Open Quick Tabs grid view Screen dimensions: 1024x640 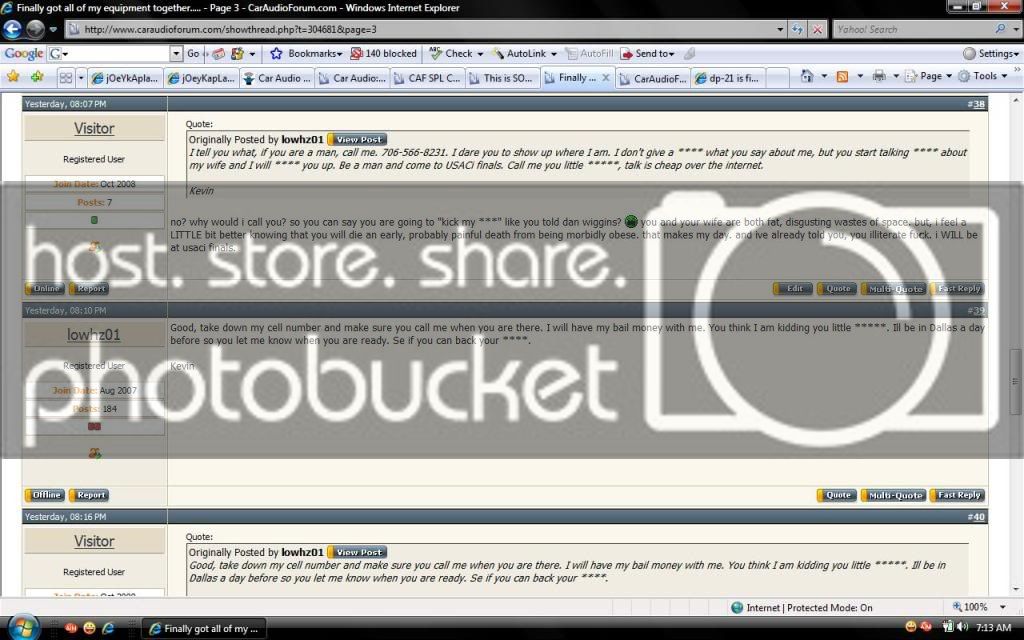66,78
